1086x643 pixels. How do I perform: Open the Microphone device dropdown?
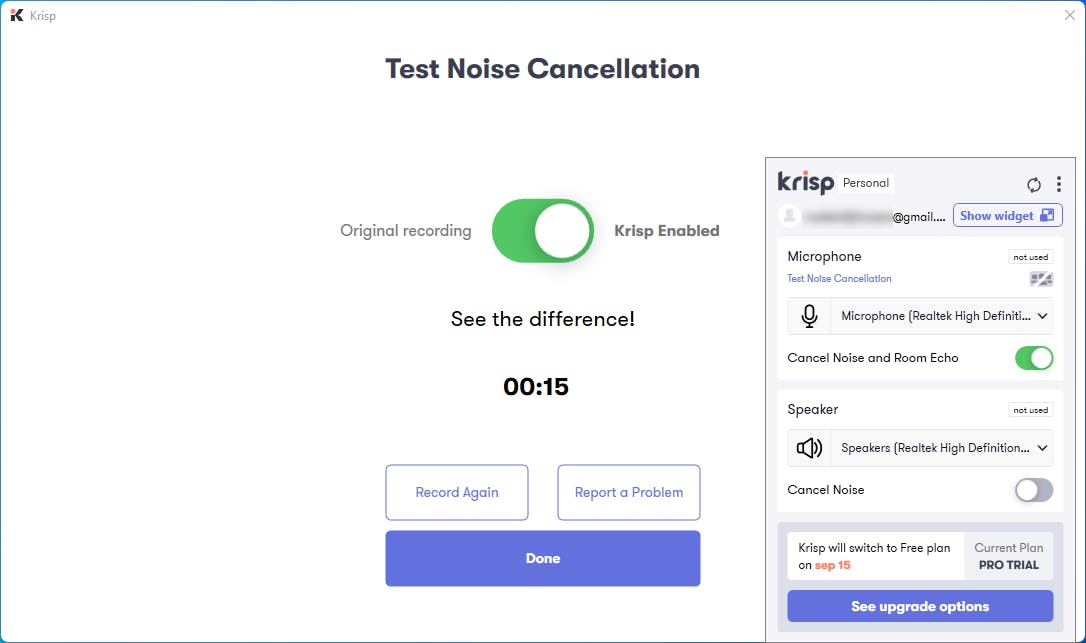[942, 316]
